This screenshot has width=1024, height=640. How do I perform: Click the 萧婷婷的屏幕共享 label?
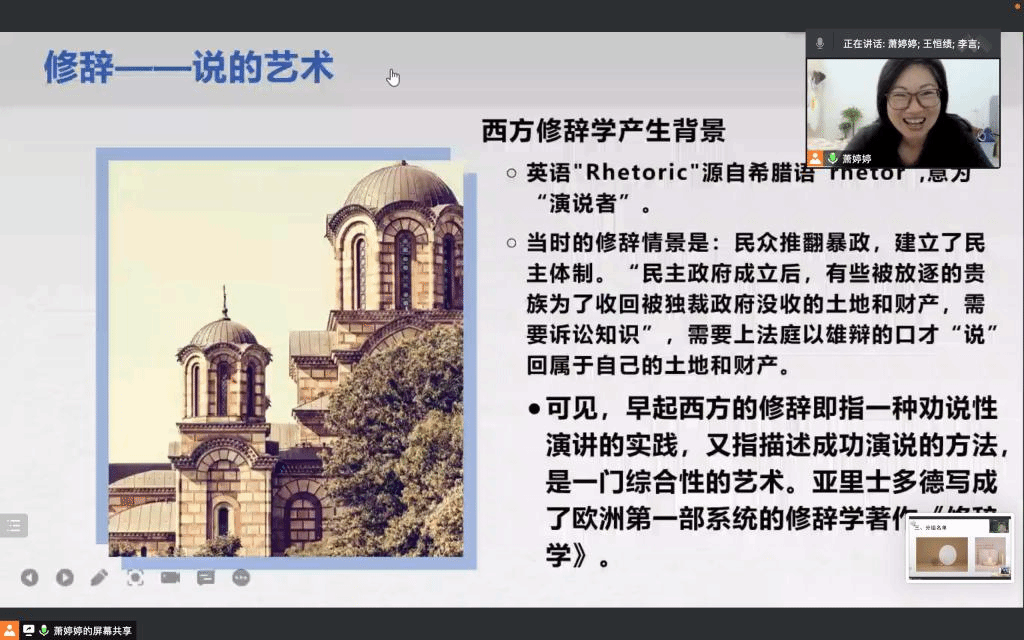[x=93, y=631]
